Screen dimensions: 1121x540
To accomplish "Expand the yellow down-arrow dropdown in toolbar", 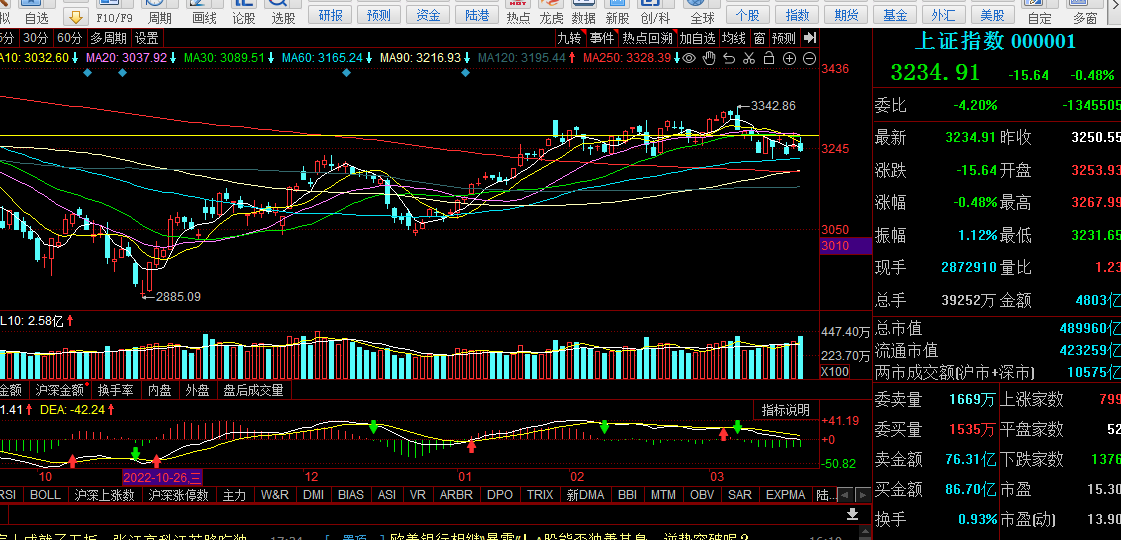I will (75, 17).
